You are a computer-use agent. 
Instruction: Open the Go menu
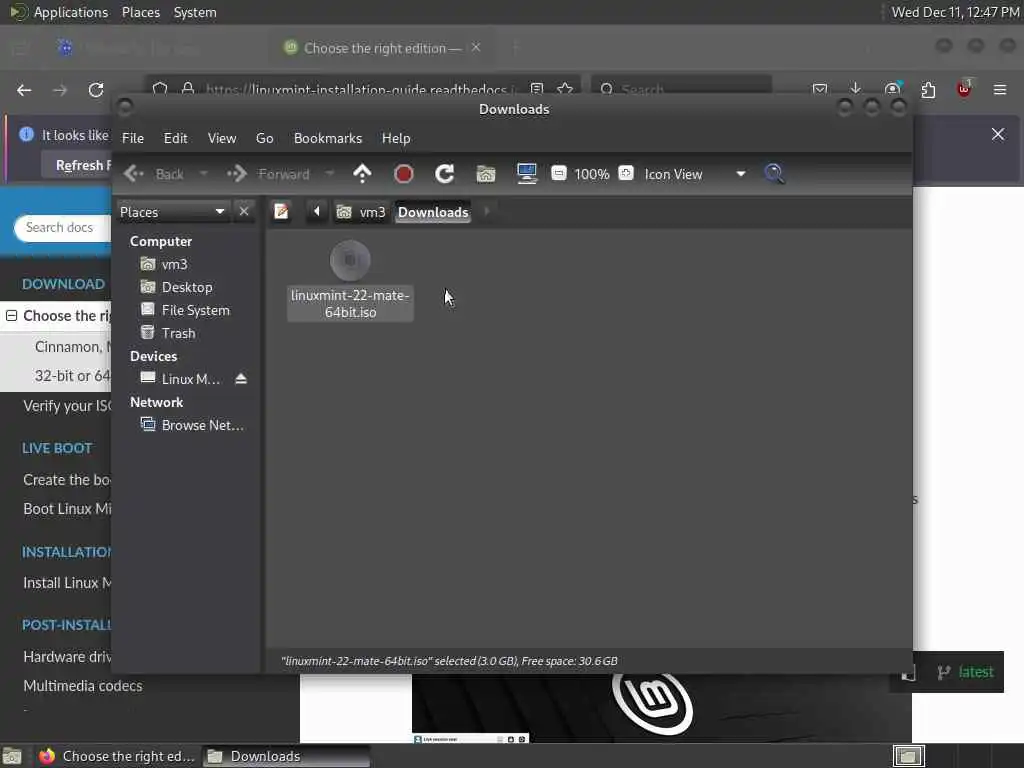pyautogui.click(x=264, y=138)
